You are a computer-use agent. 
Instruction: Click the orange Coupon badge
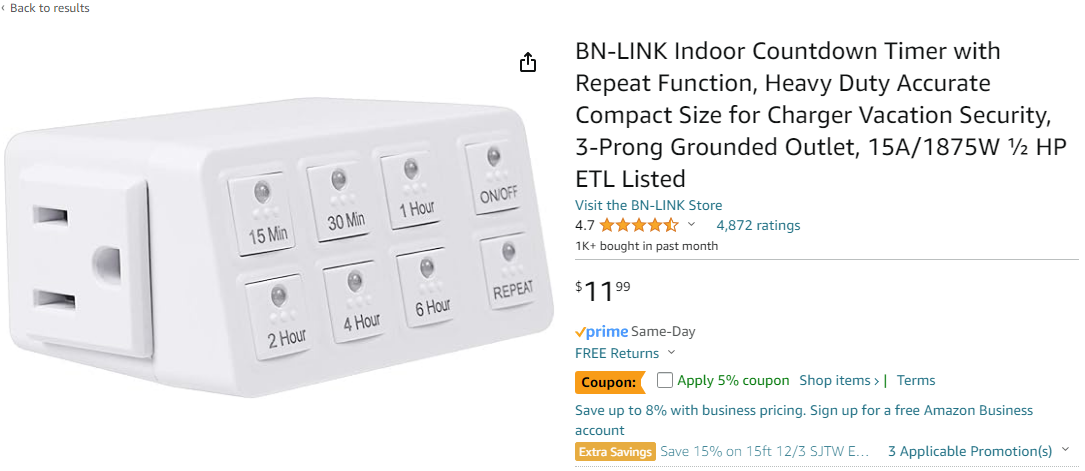(x=610, y=381)
